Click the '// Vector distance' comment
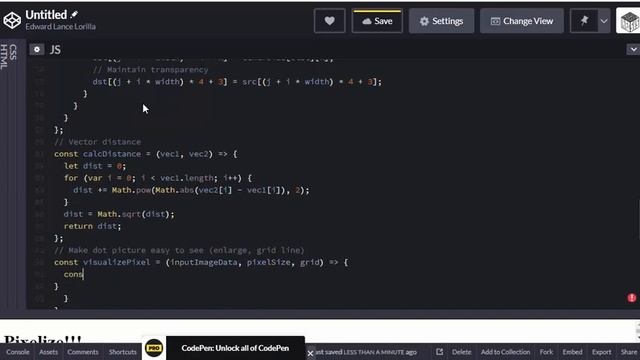 [x=98, y=142]
